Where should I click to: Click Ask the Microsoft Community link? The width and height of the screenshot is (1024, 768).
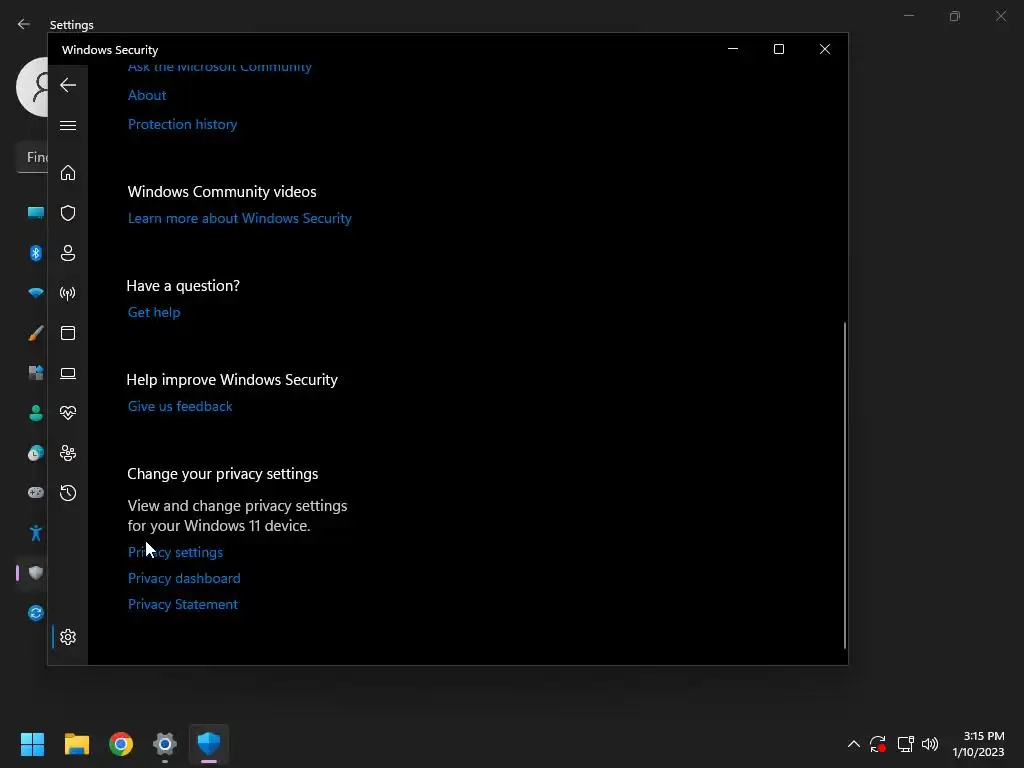219,67
